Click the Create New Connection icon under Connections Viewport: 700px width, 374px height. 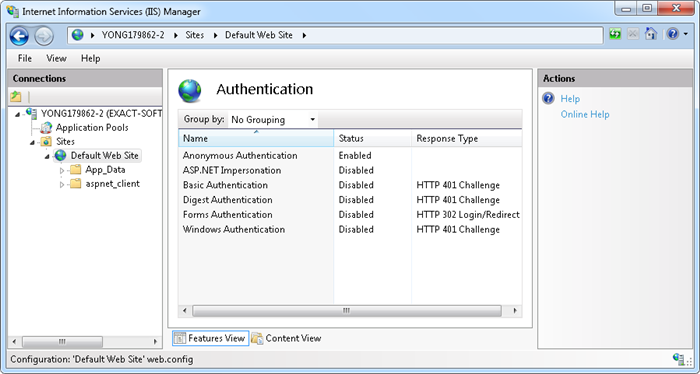point(16,96)
